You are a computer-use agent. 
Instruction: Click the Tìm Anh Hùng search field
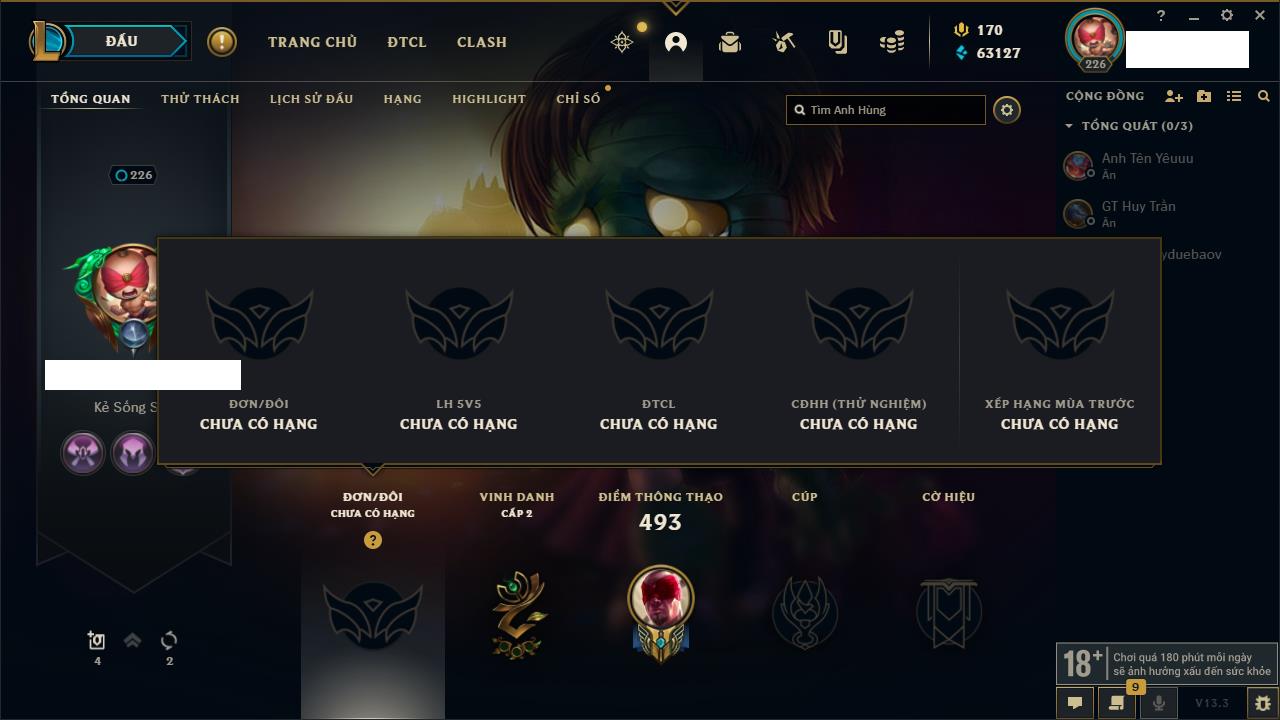coord(886,110)
